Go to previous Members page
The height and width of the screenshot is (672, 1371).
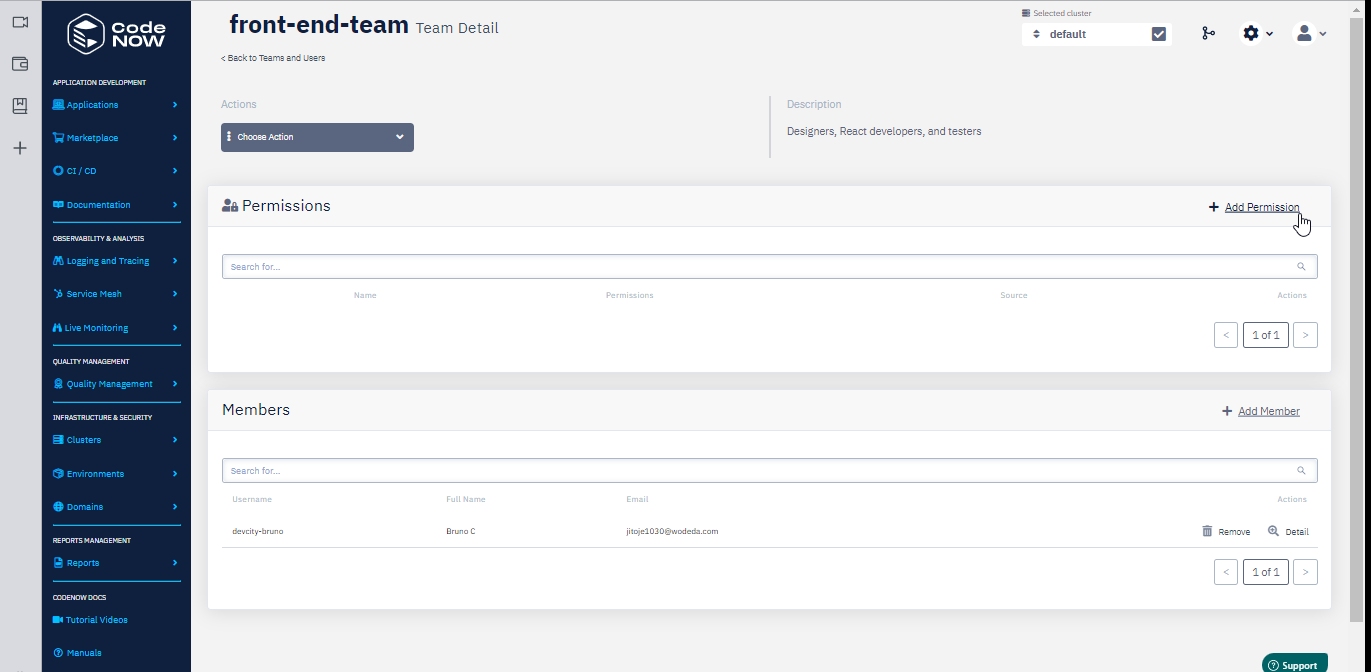tap(1226, 572)
